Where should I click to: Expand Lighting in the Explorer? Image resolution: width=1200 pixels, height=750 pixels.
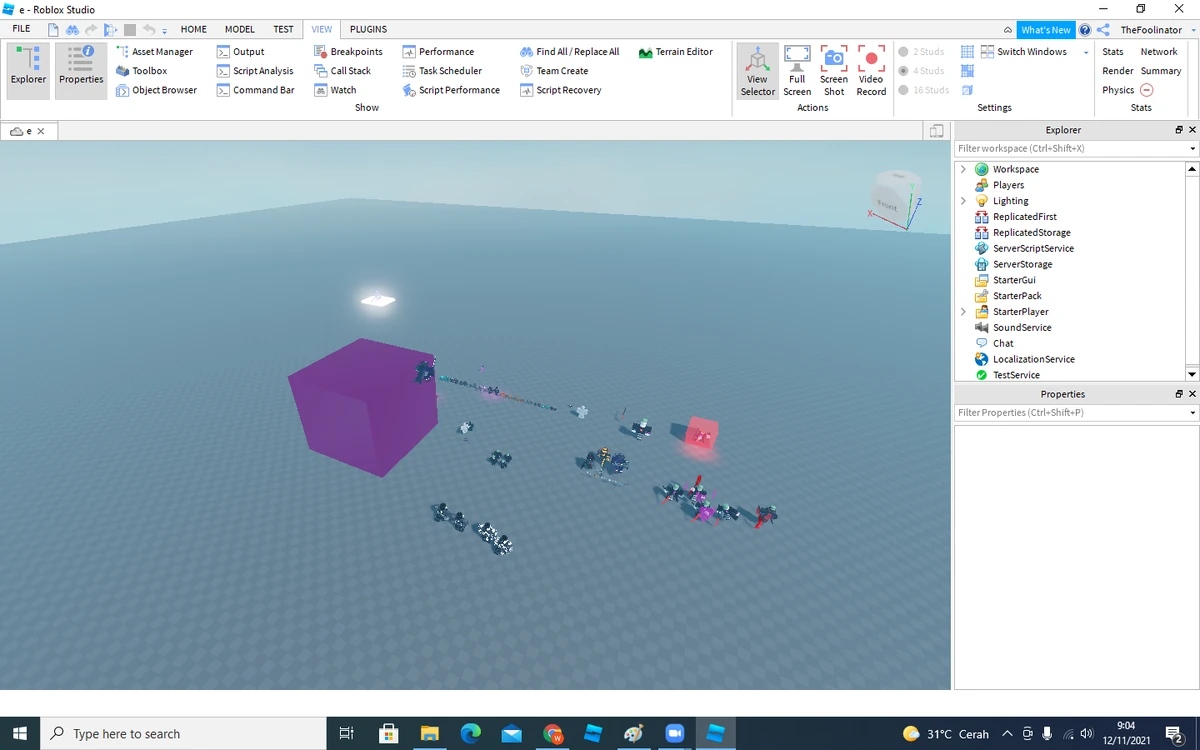coord(963,200)
